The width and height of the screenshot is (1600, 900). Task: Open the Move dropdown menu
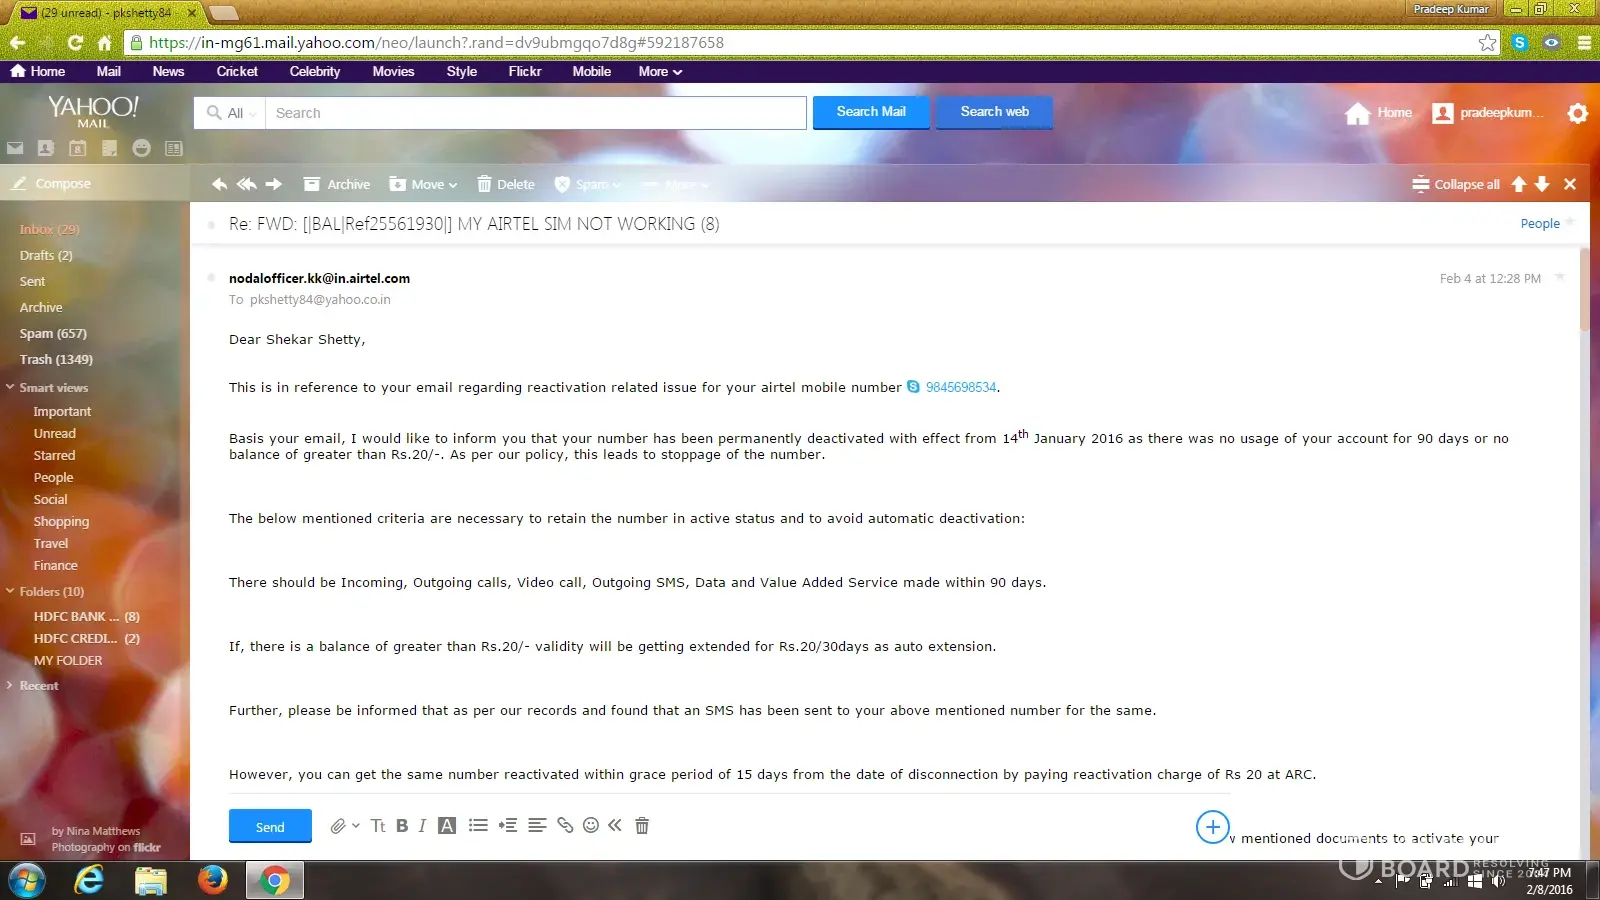point(423,184)
